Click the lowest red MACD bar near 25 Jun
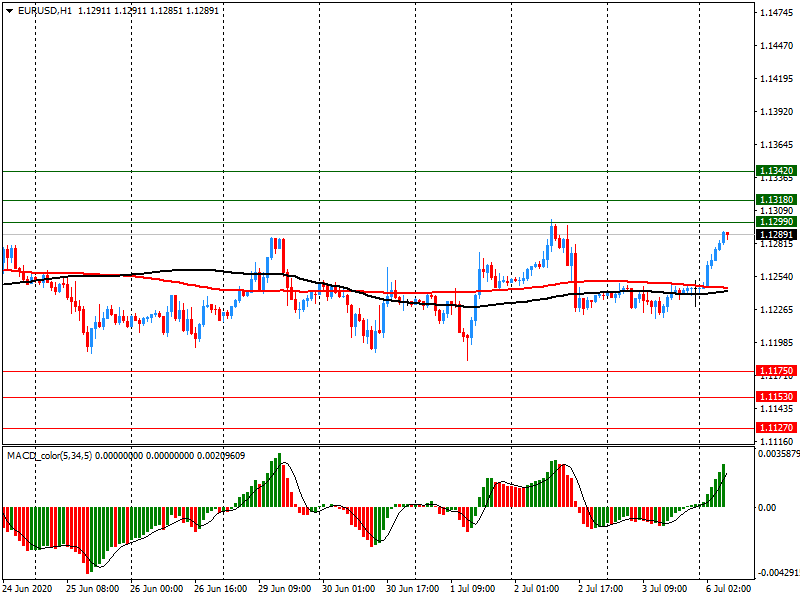 tap(88, 539)
